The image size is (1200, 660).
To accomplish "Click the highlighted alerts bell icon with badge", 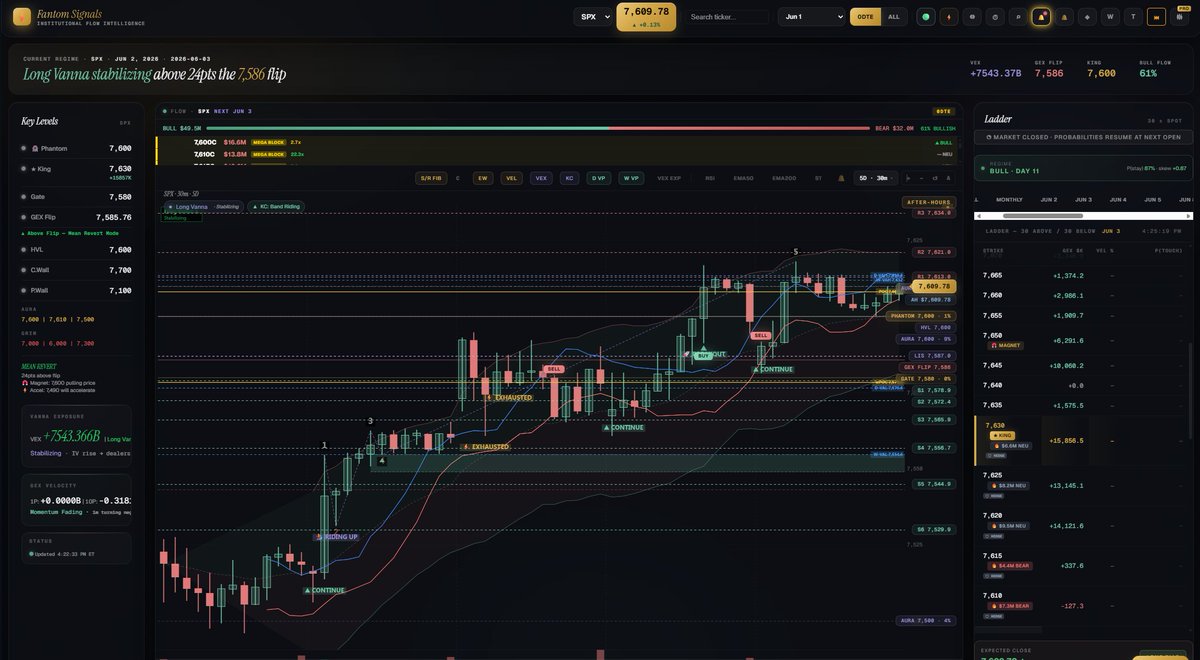I will [1041, 17].
